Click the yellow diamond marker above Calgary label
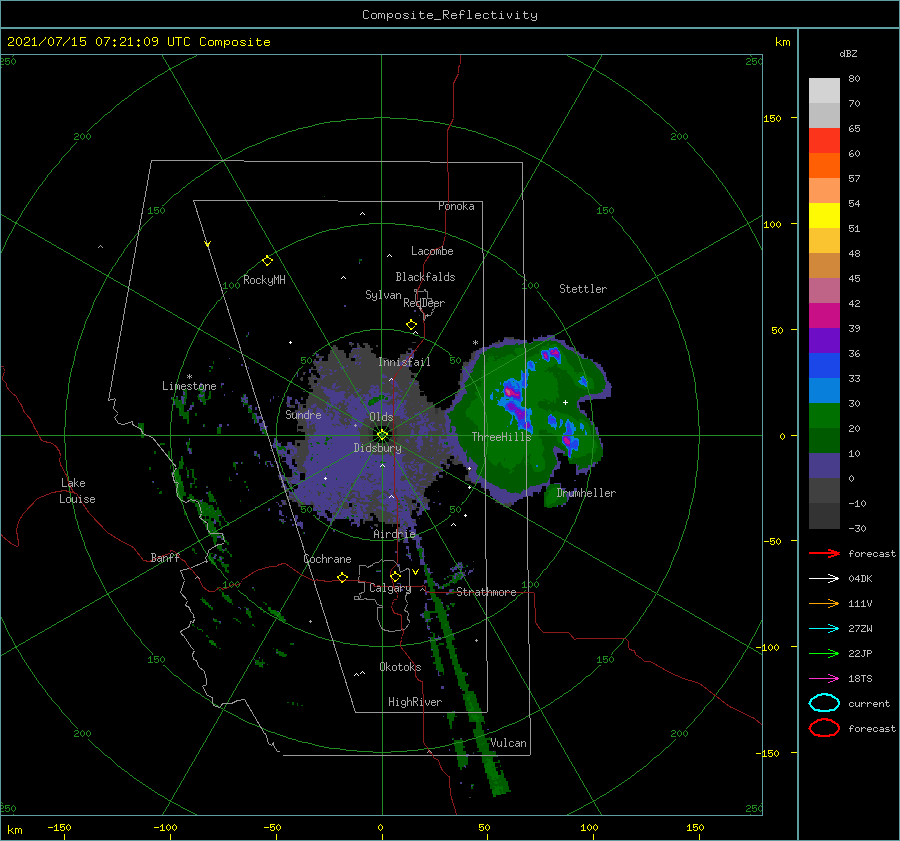This screenshot has height=841, width=900. click(x=395, y=576)
